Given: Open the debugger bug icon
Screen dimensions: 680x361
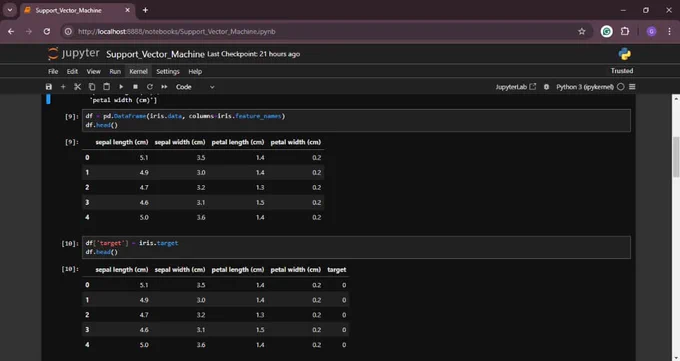Looking at the screenshot, I should pos(546,87).
